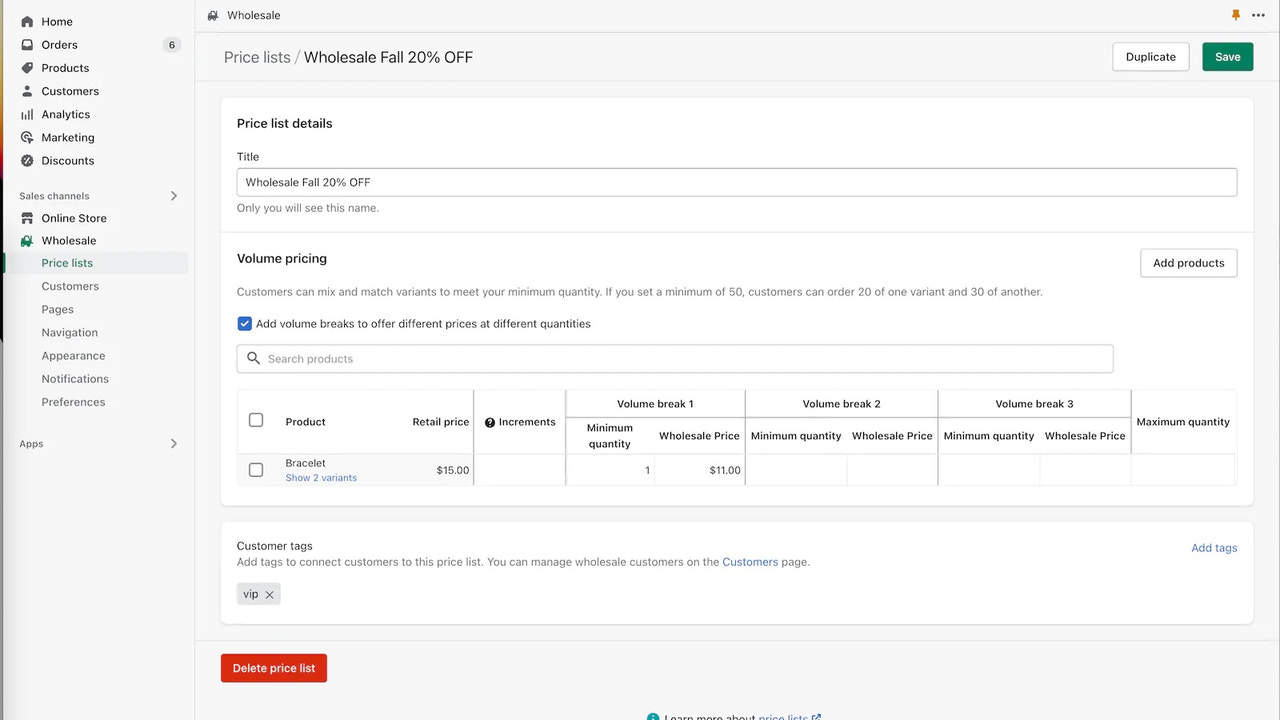Click the Wholesale channel icon in the sidebar
The height and width of the screenshot is (720, 1280).
point(27,241)
